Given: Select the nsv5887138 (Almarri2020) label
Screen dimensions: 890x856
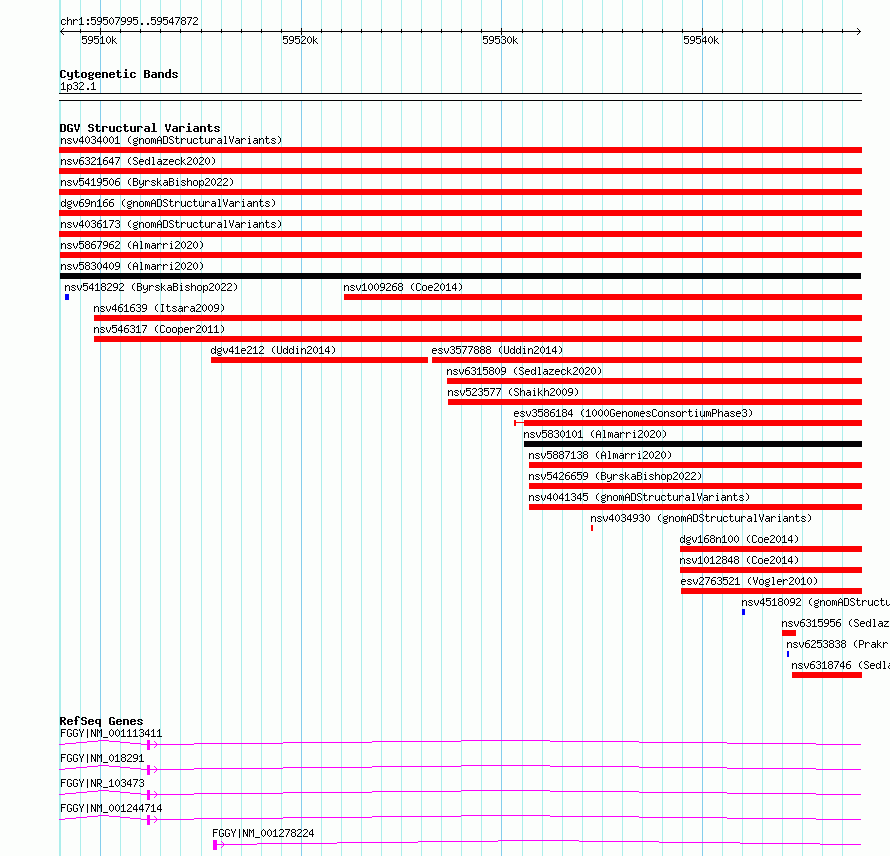Looking at the screenshot, I should [x=600, y=455].
